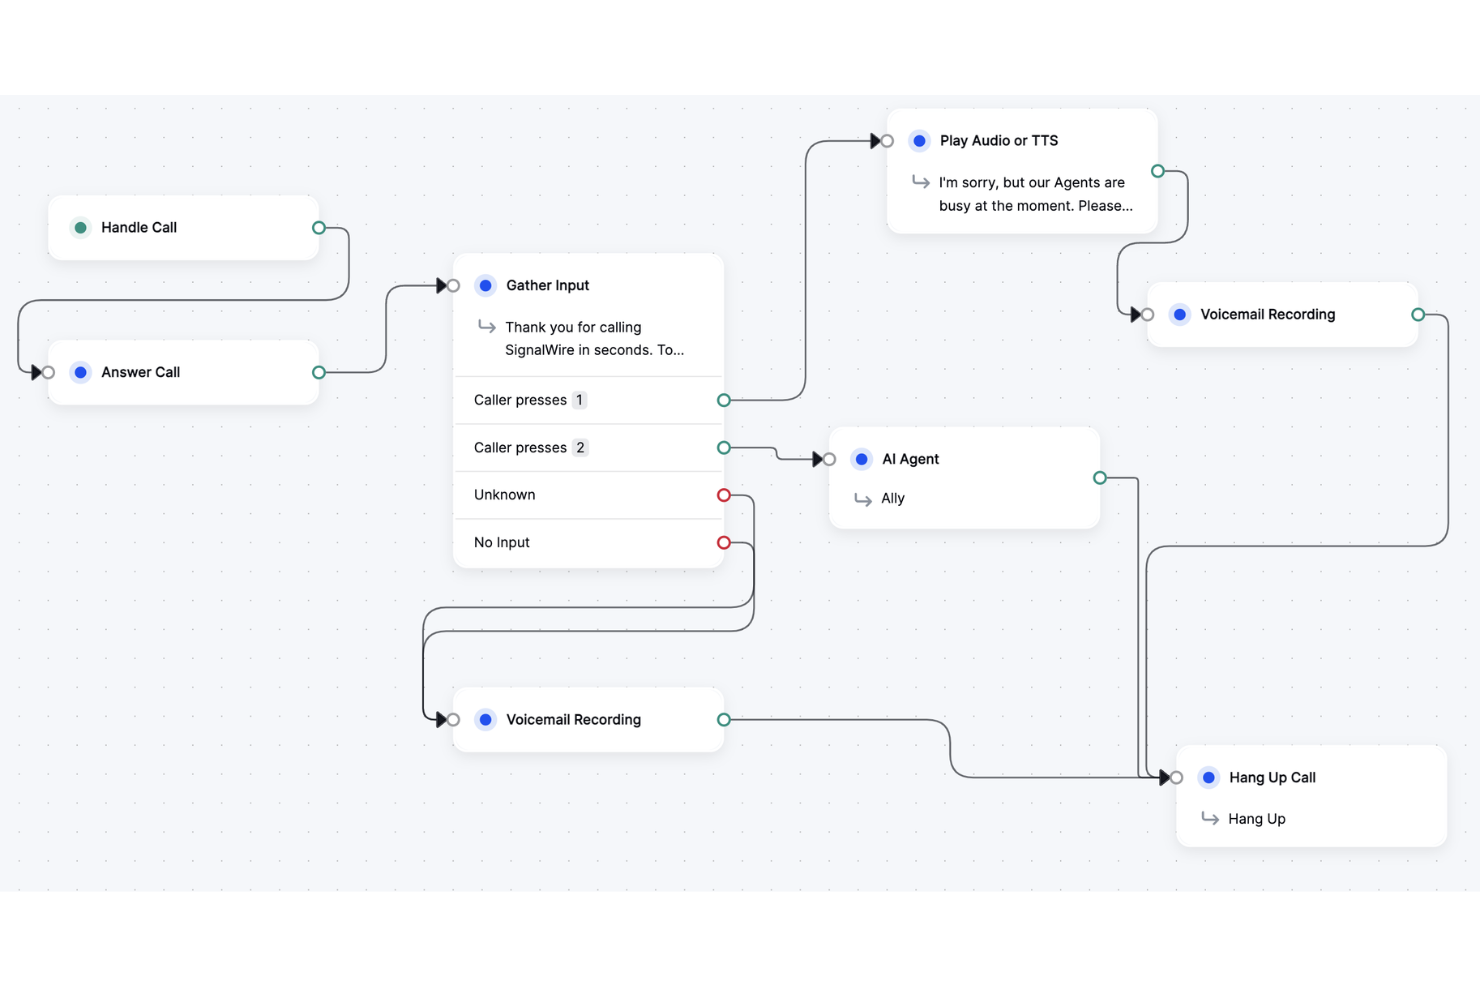Select the Hang Up Call node's blue icon

click(x=1208, y=777)
